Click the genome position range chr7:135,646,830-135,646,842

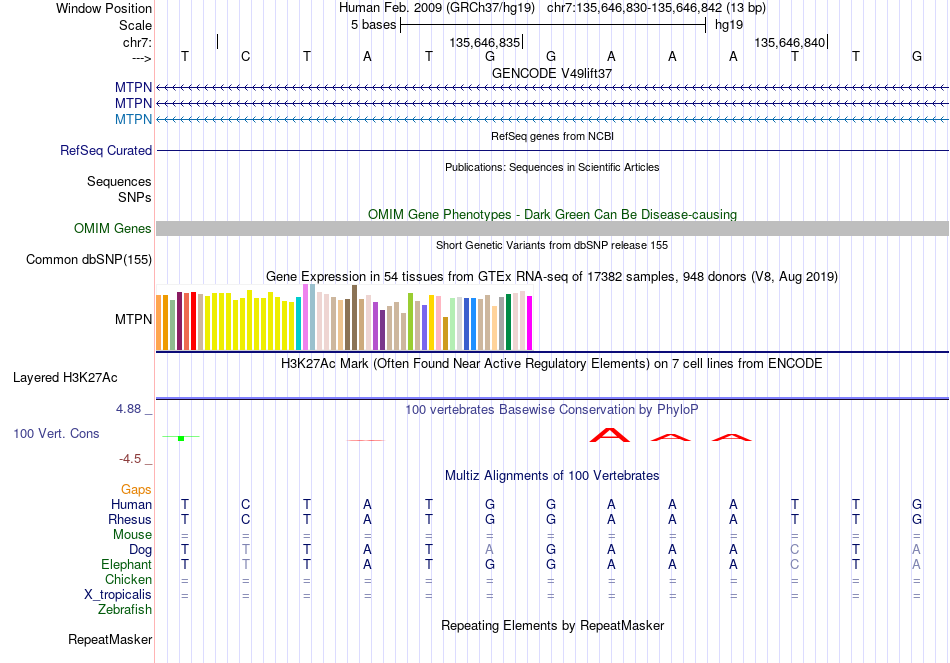634,8
